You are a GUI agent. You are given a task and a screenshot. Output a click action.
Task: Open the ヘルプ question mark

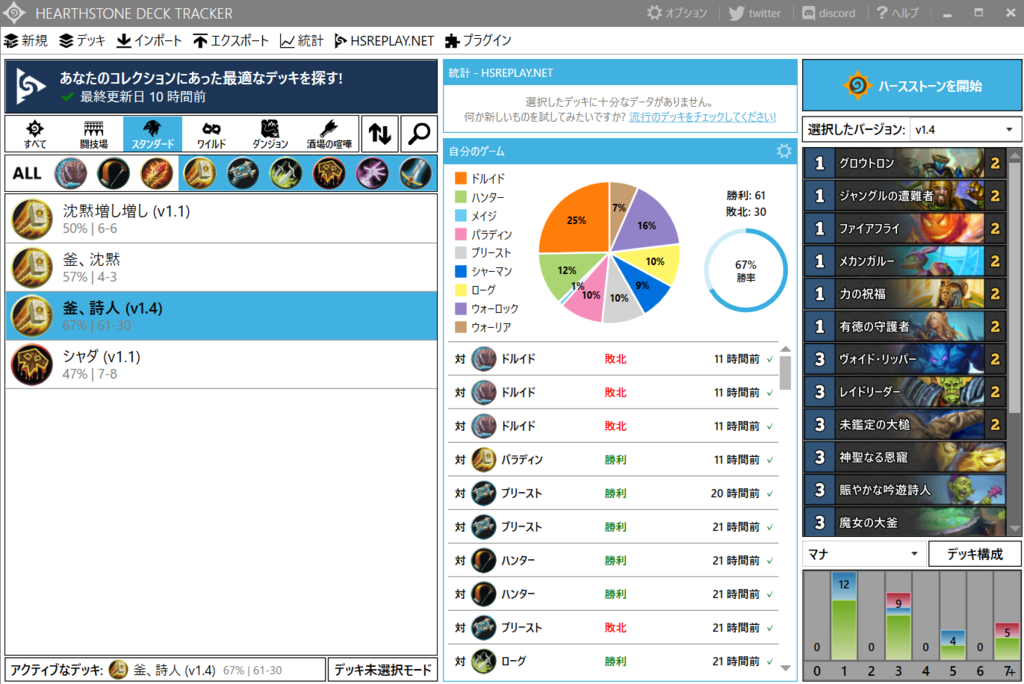pyautogui.click(x=882, y=13)
